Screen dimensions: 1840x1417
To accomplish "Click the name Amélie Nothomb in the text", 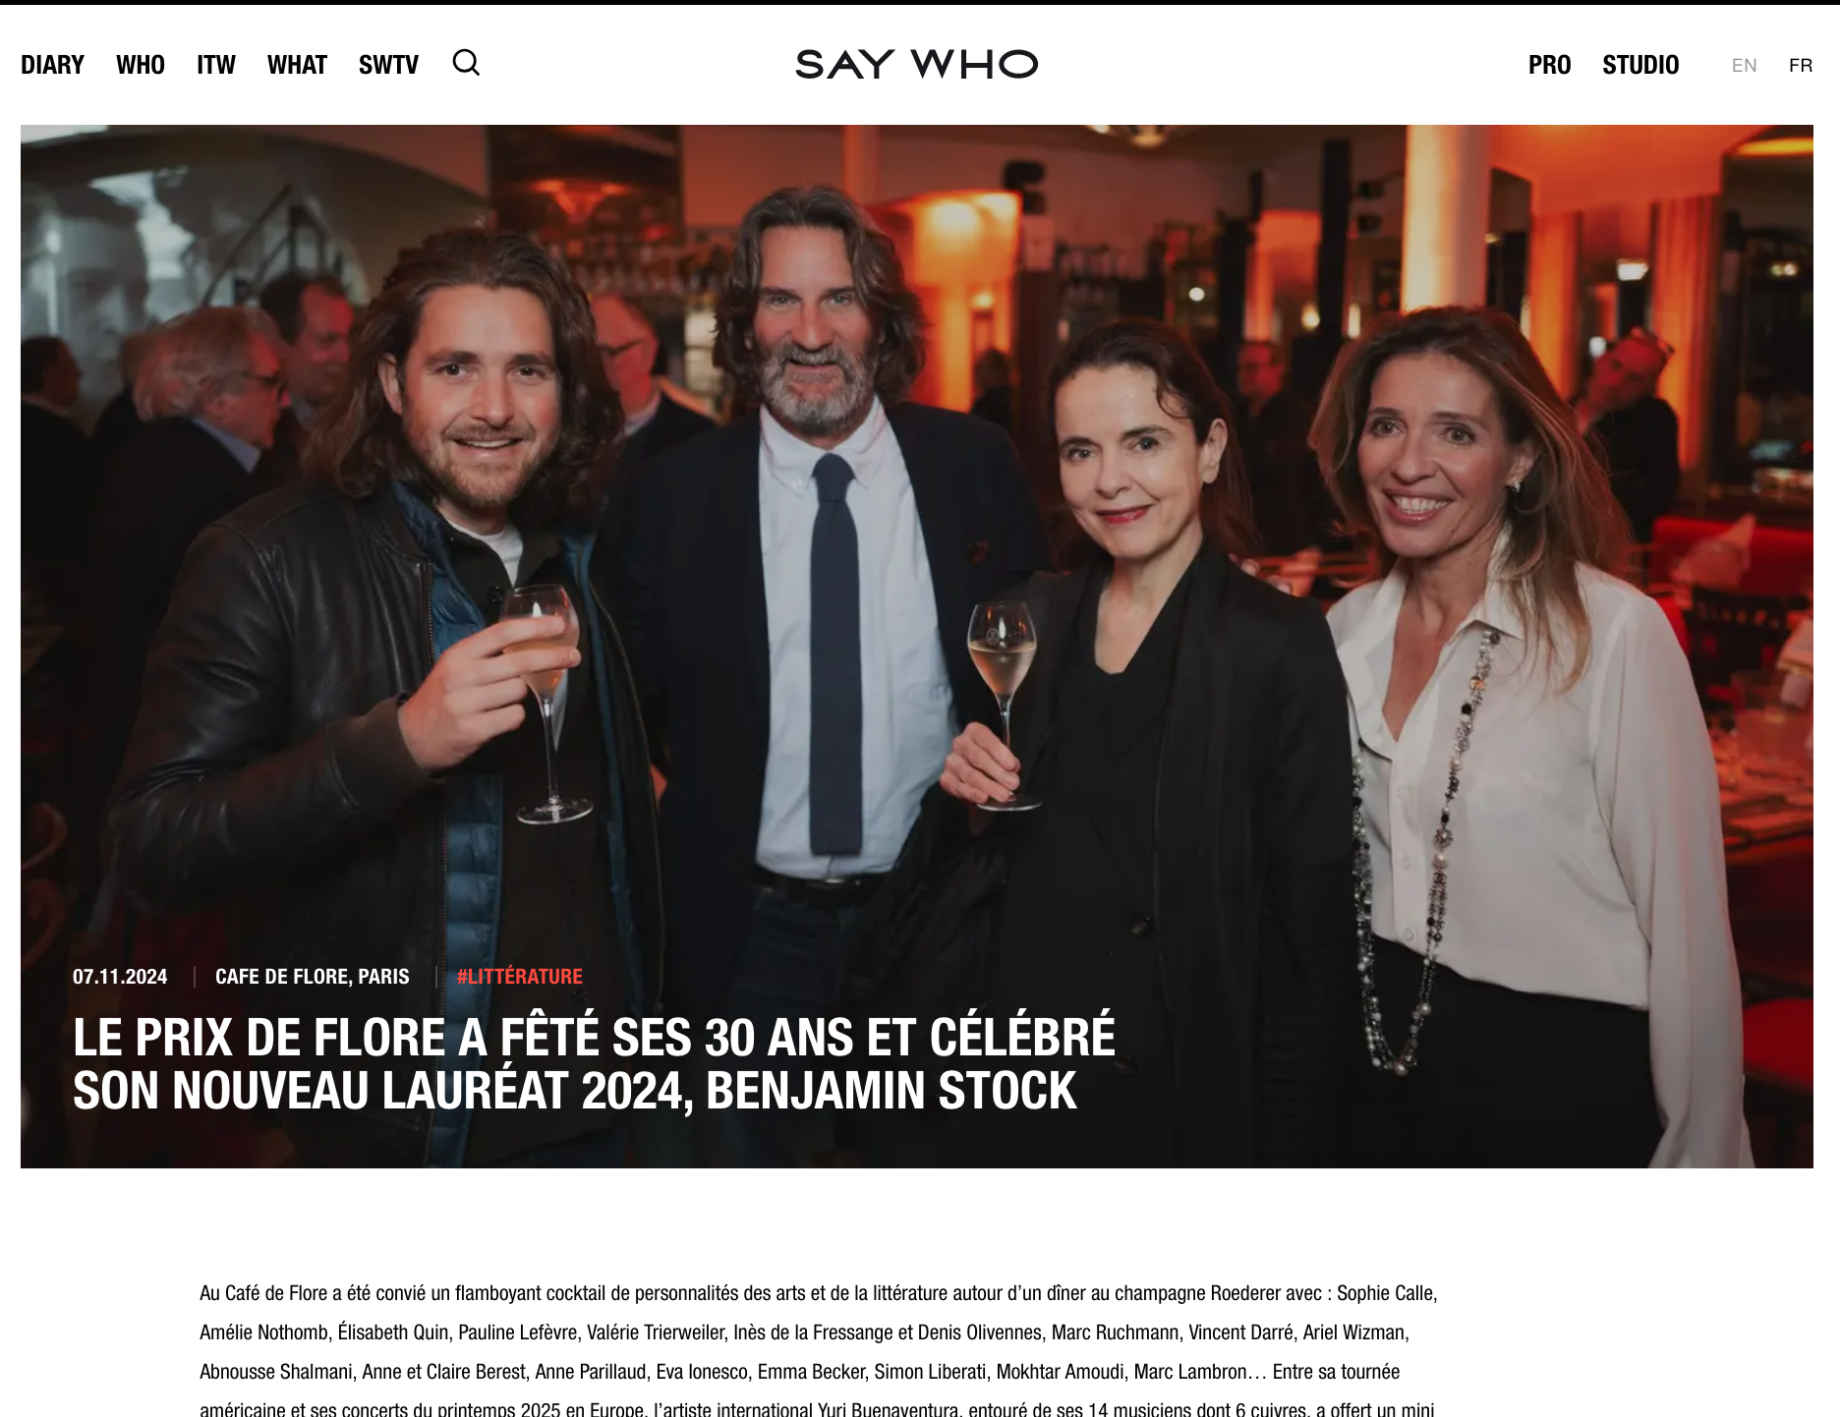I will (263, 1332).
